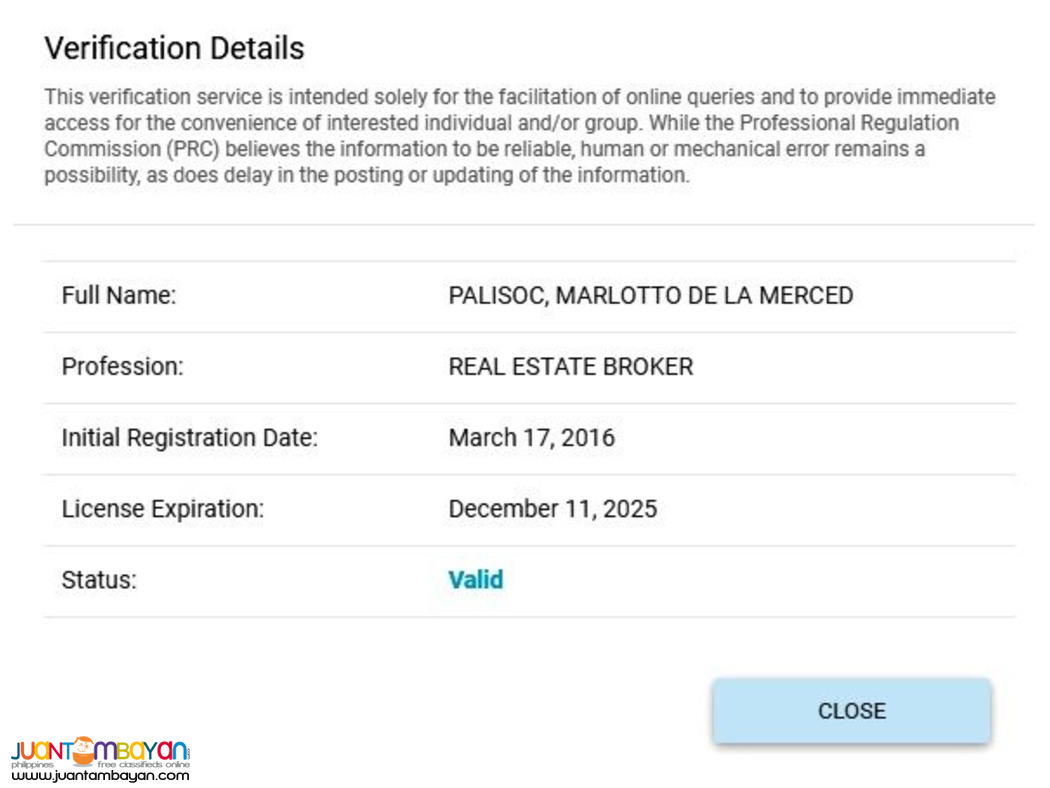Click the March 17, 2016 registration date
1050x788 pixels.
(x=531, y=438)
